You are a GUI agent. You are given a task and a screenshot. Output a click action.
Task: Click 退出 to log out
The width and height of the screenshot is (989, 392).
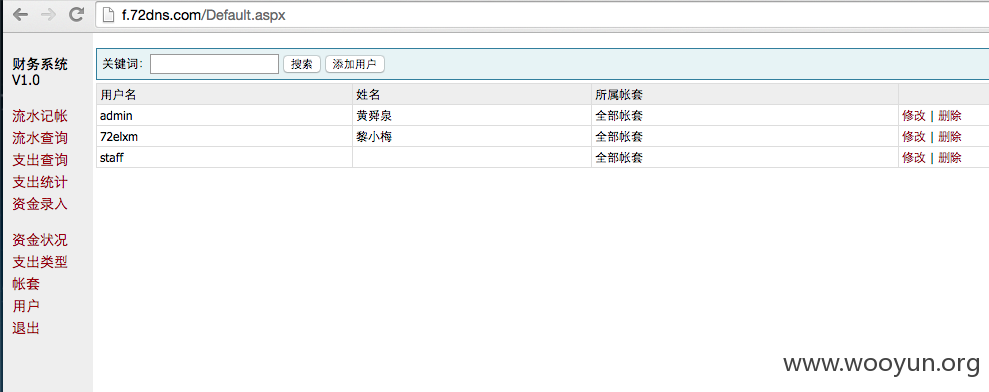pyautogui.click(x=26, y=328)
